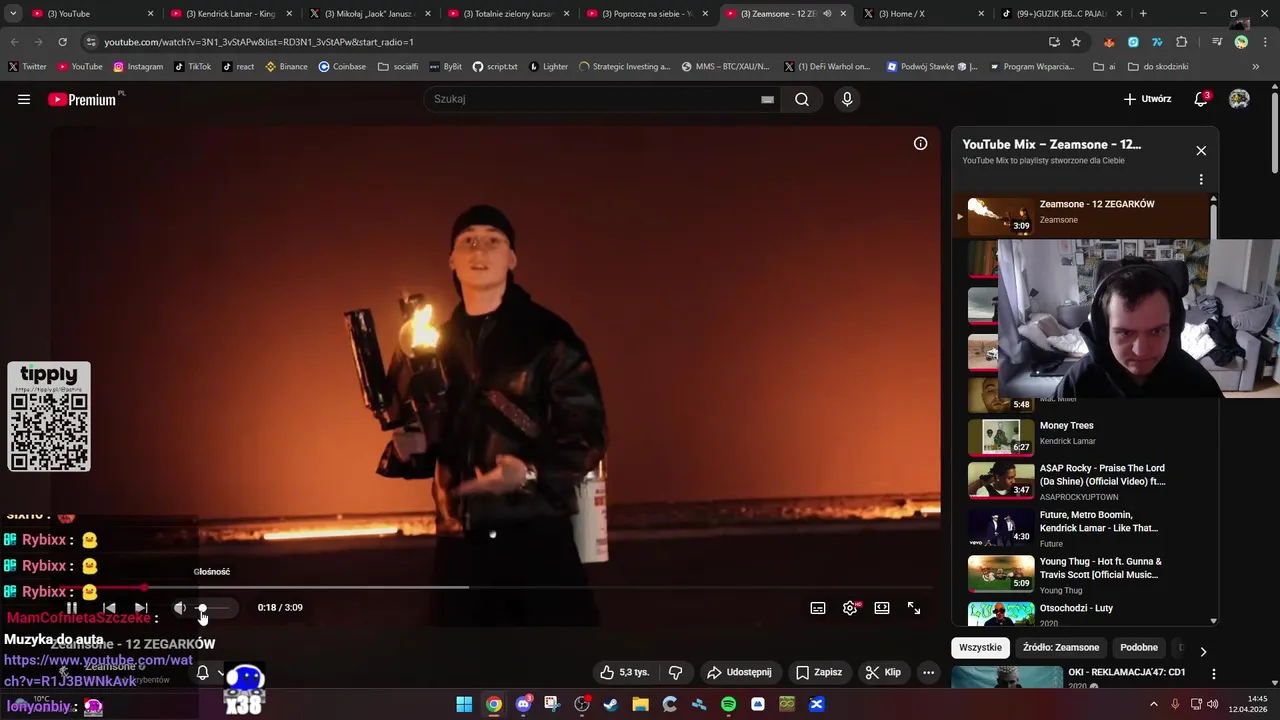1280x720 pixels.
Task: Play Young Thug - Hot from playlist
Action: tap(1083, 574)
